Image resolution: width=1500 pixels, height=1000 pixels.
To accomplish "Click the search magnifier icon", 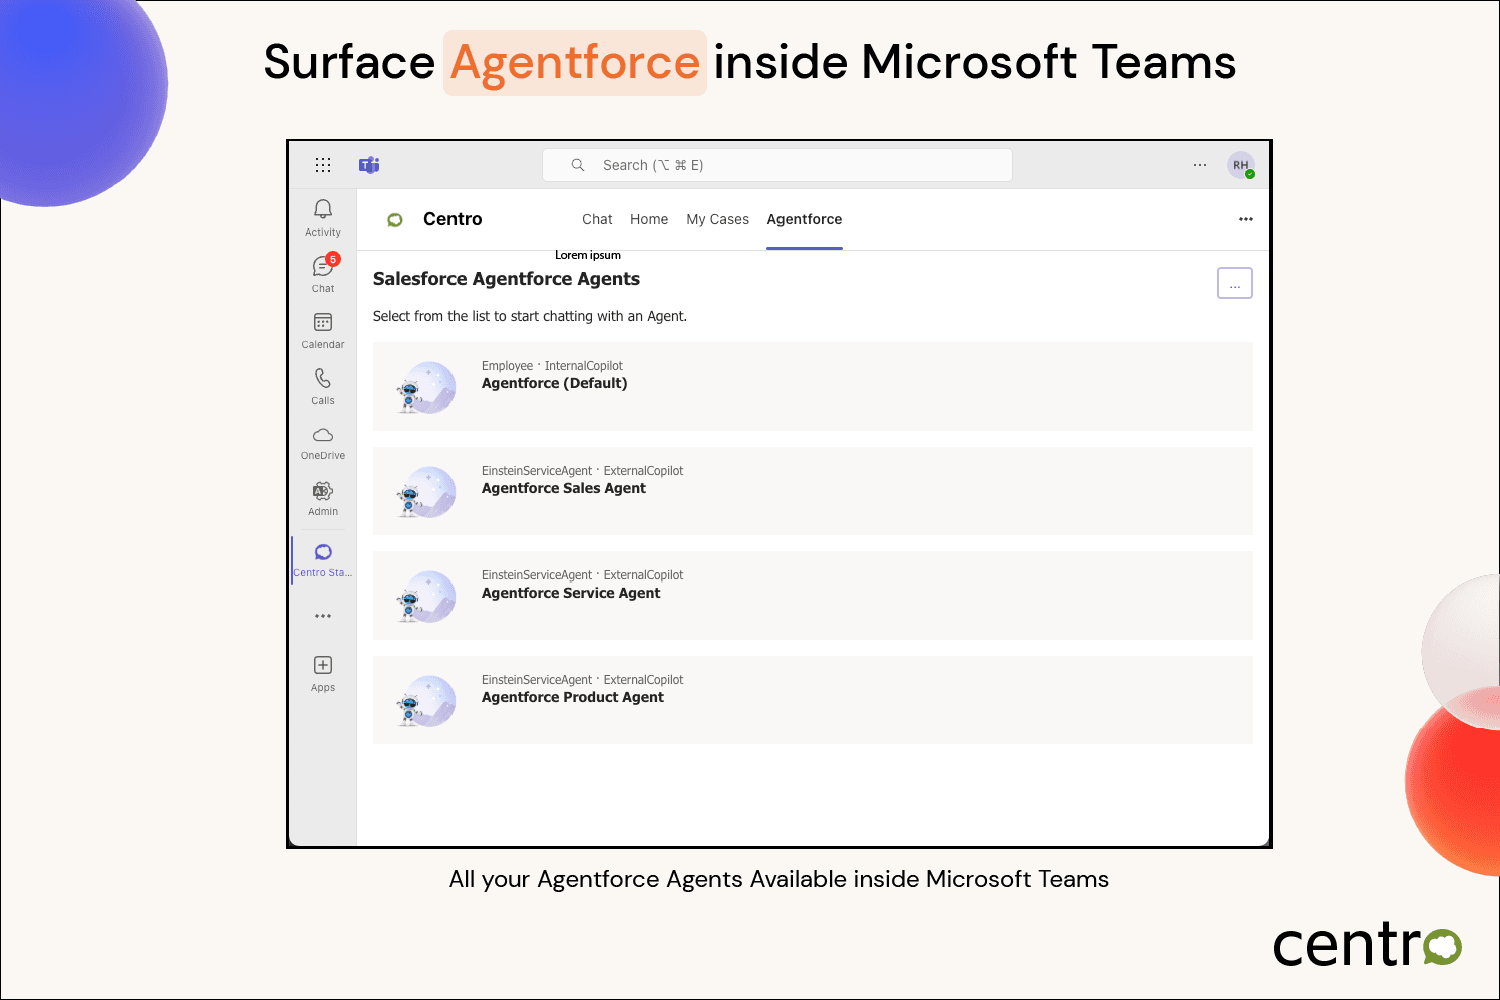I will (578, 165).
